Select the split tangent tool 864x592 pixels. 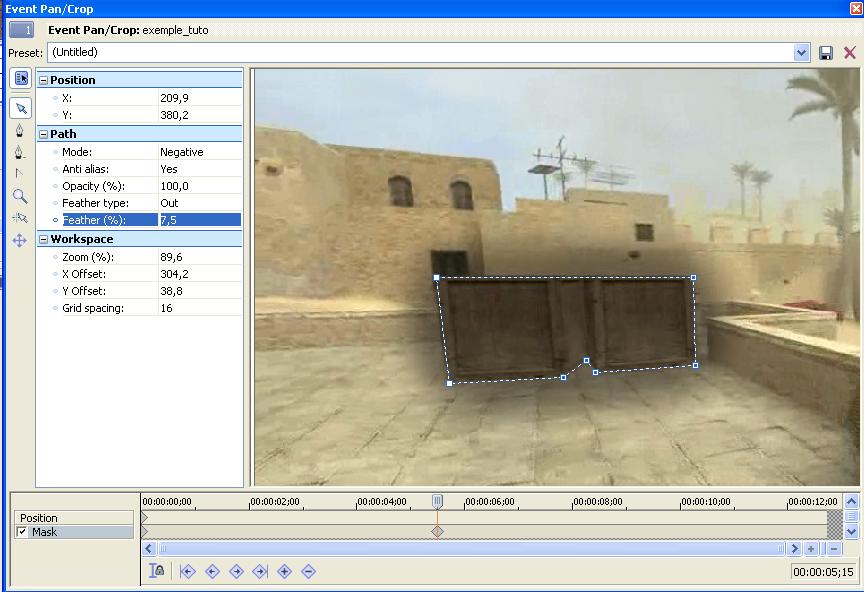click(x=20, y=174)
